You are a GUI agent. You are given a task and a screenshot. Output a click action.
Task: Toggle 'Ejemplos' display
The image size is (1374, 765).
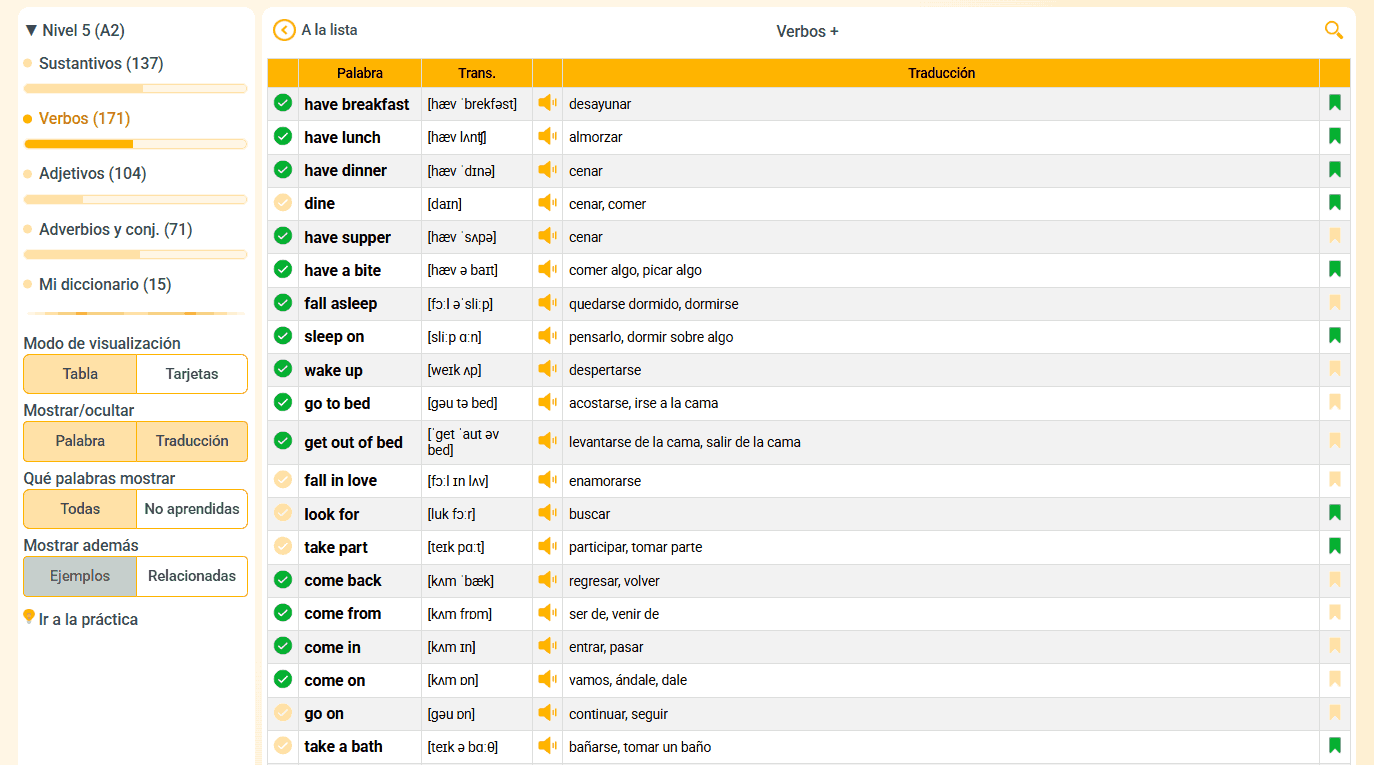point(80,576)
